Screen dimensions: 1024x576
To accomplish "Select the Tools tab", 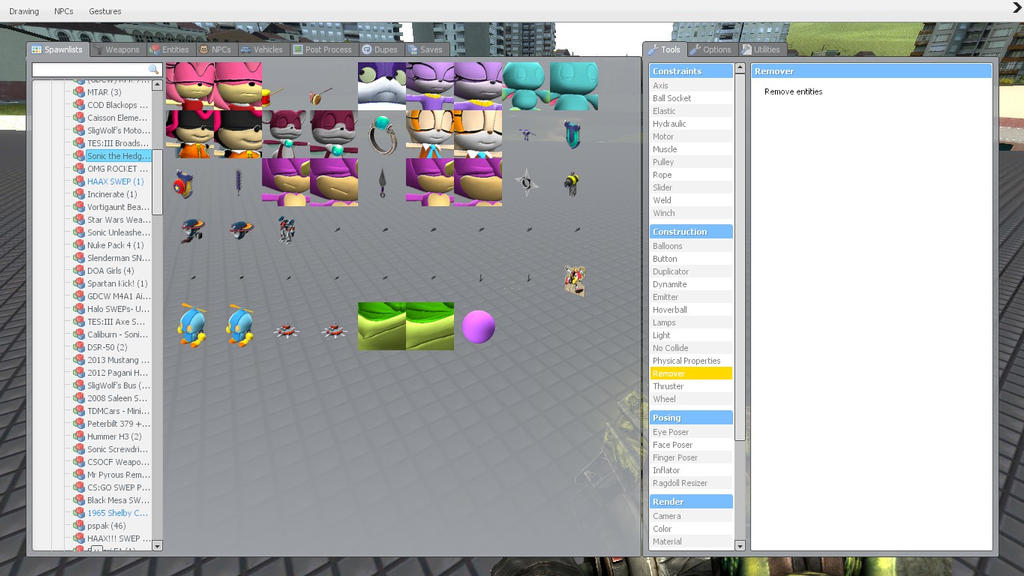I will tap(664, 50).
